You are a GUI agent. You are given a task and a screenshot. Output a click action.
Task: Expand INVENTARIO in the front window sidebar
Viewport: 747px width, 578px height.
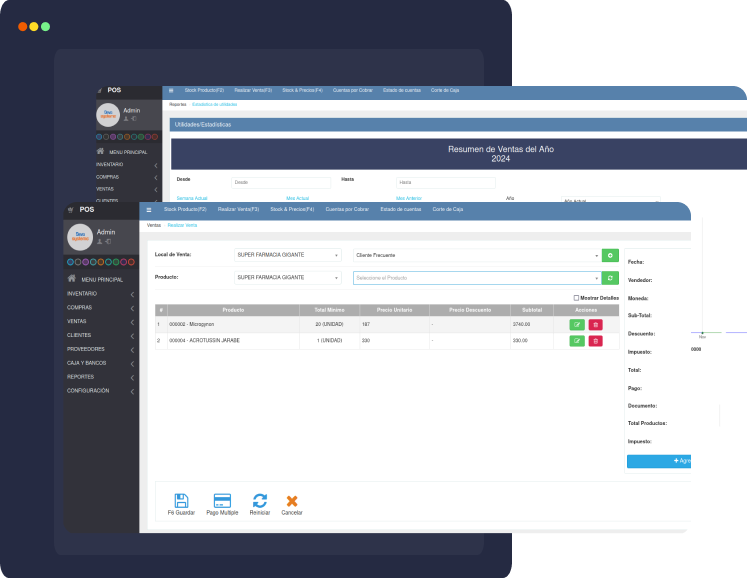click(x=101, y=294)
